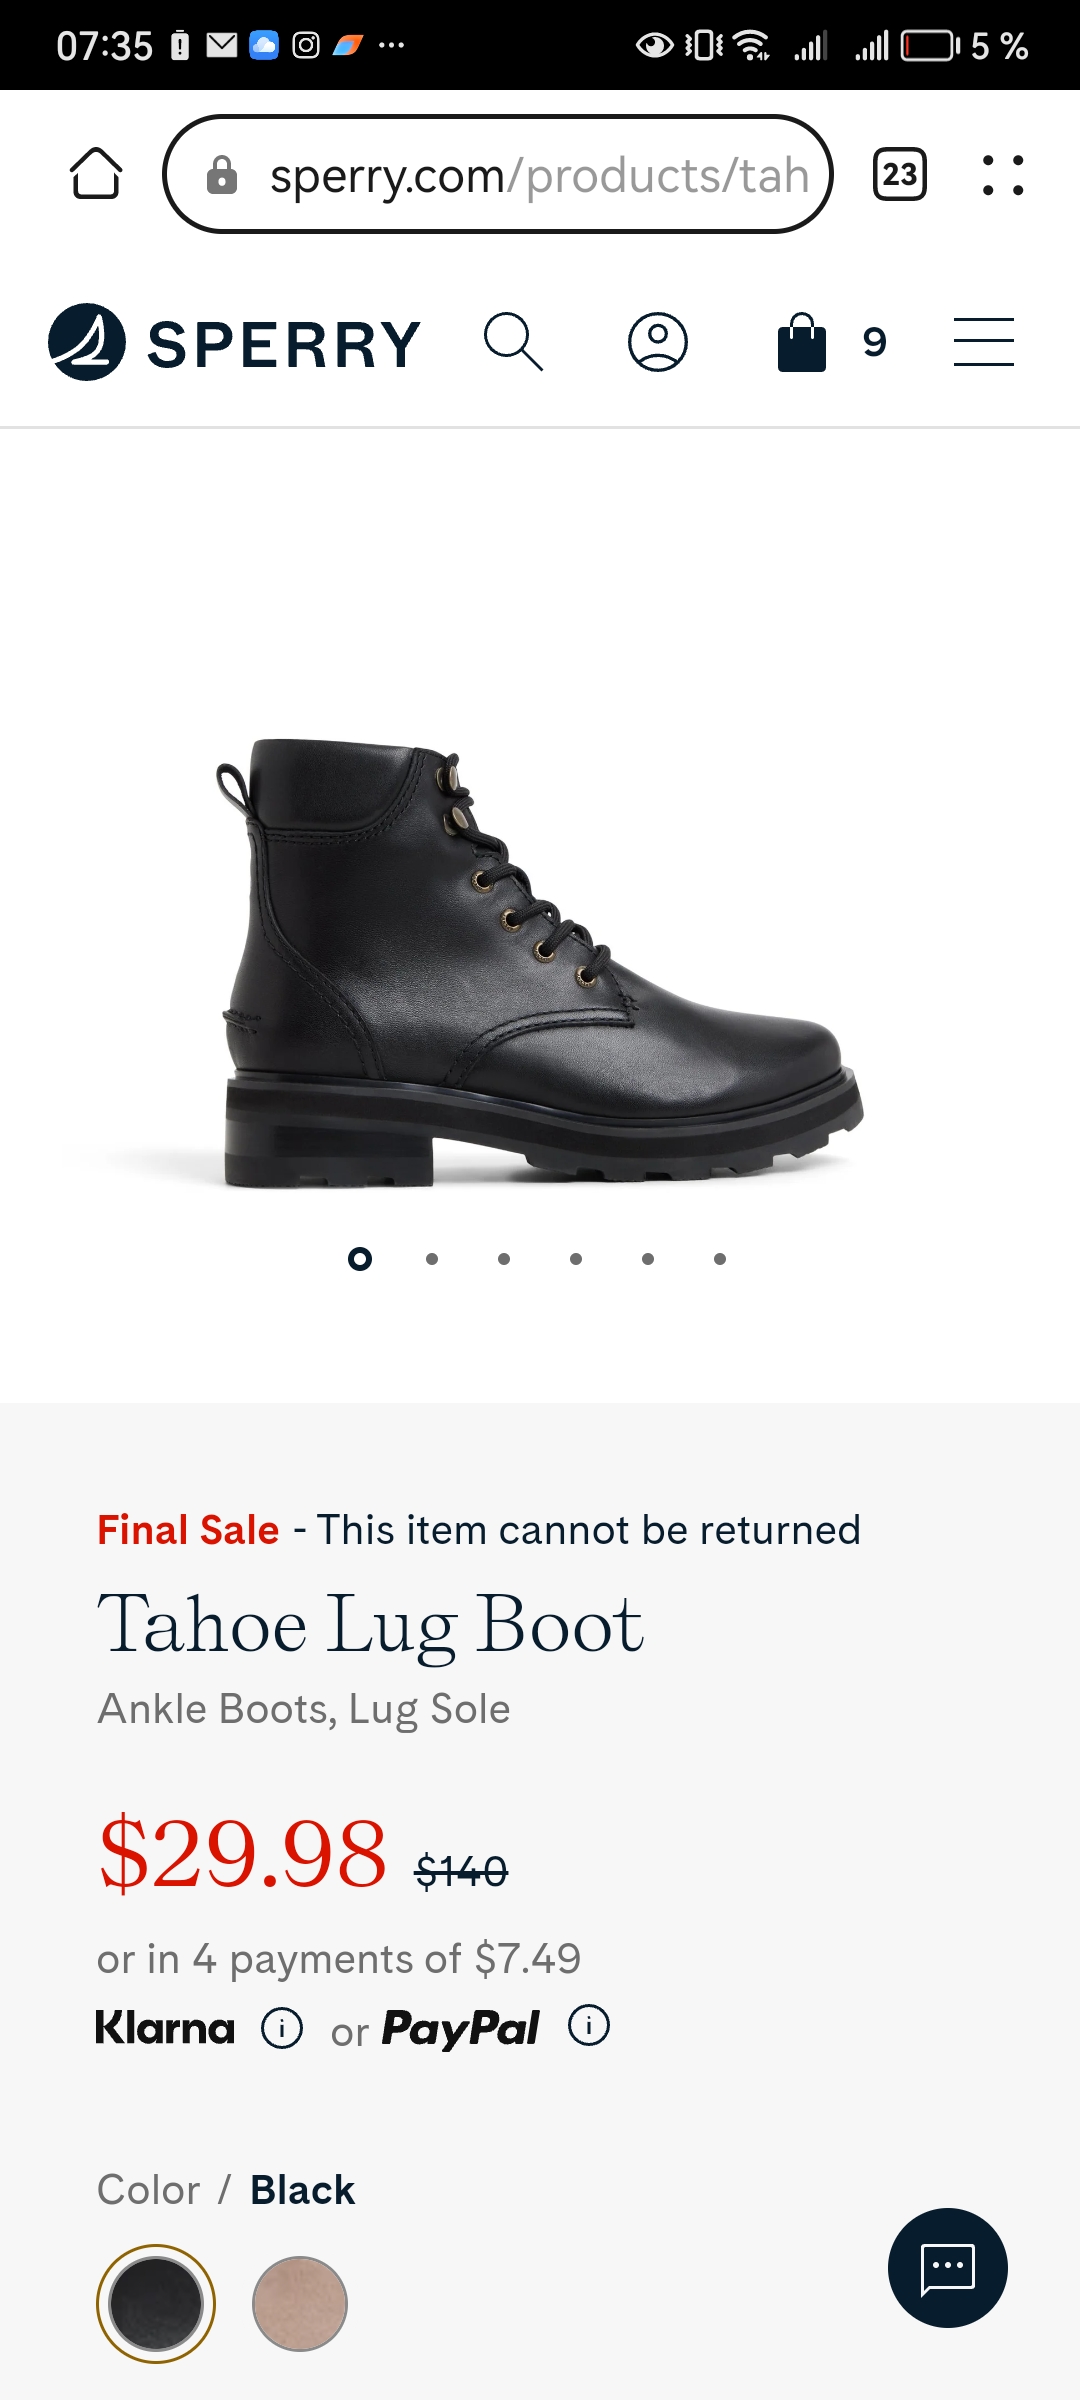Tap the sperry.com address bar
The width and height of the screenshot is (1080, 2400).
click(x=498, y=175)
